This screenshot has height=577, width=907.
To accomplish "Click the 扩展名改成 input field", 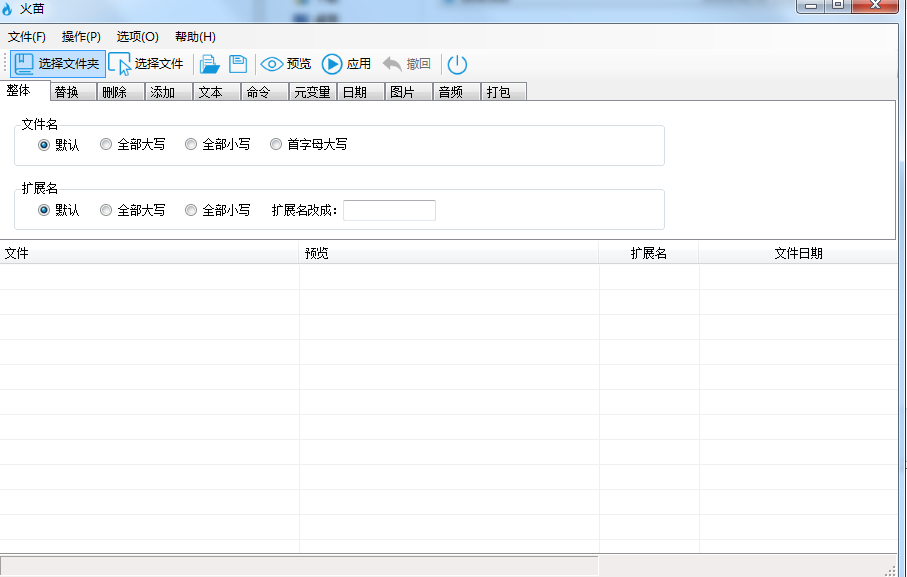I will coord(389,210).
